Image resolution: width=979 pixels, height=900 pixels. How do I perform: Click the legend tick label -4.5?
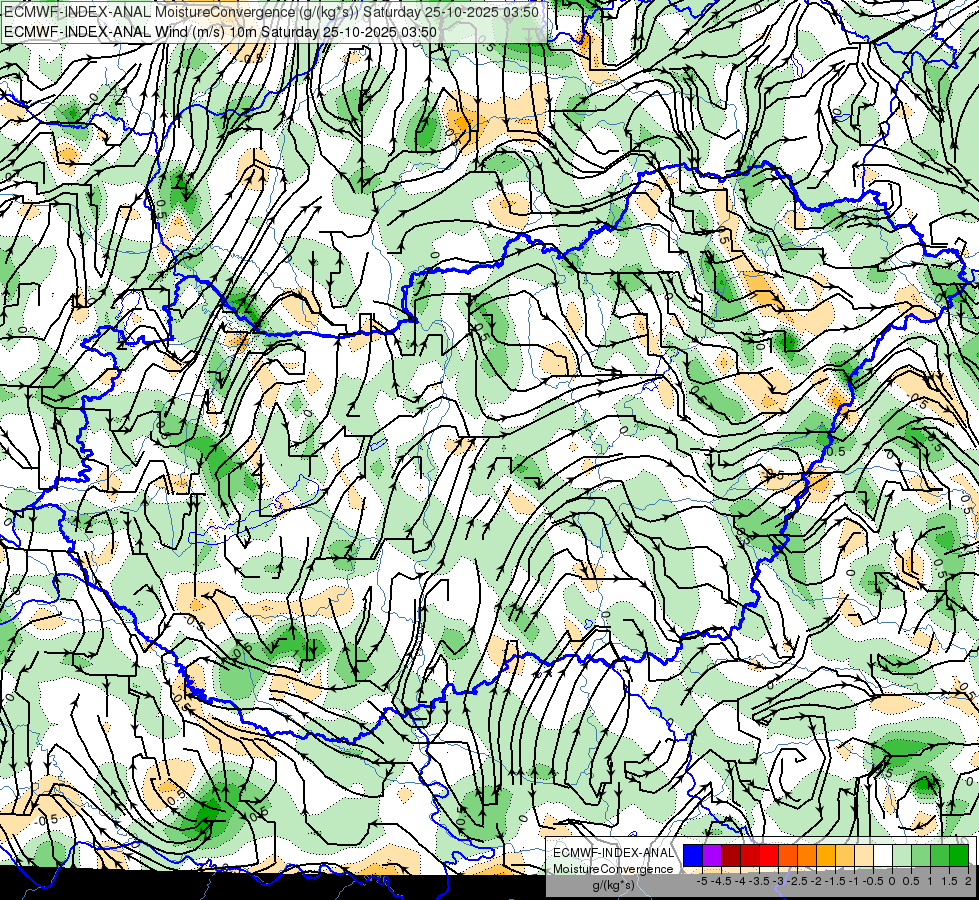pos(721,881)
